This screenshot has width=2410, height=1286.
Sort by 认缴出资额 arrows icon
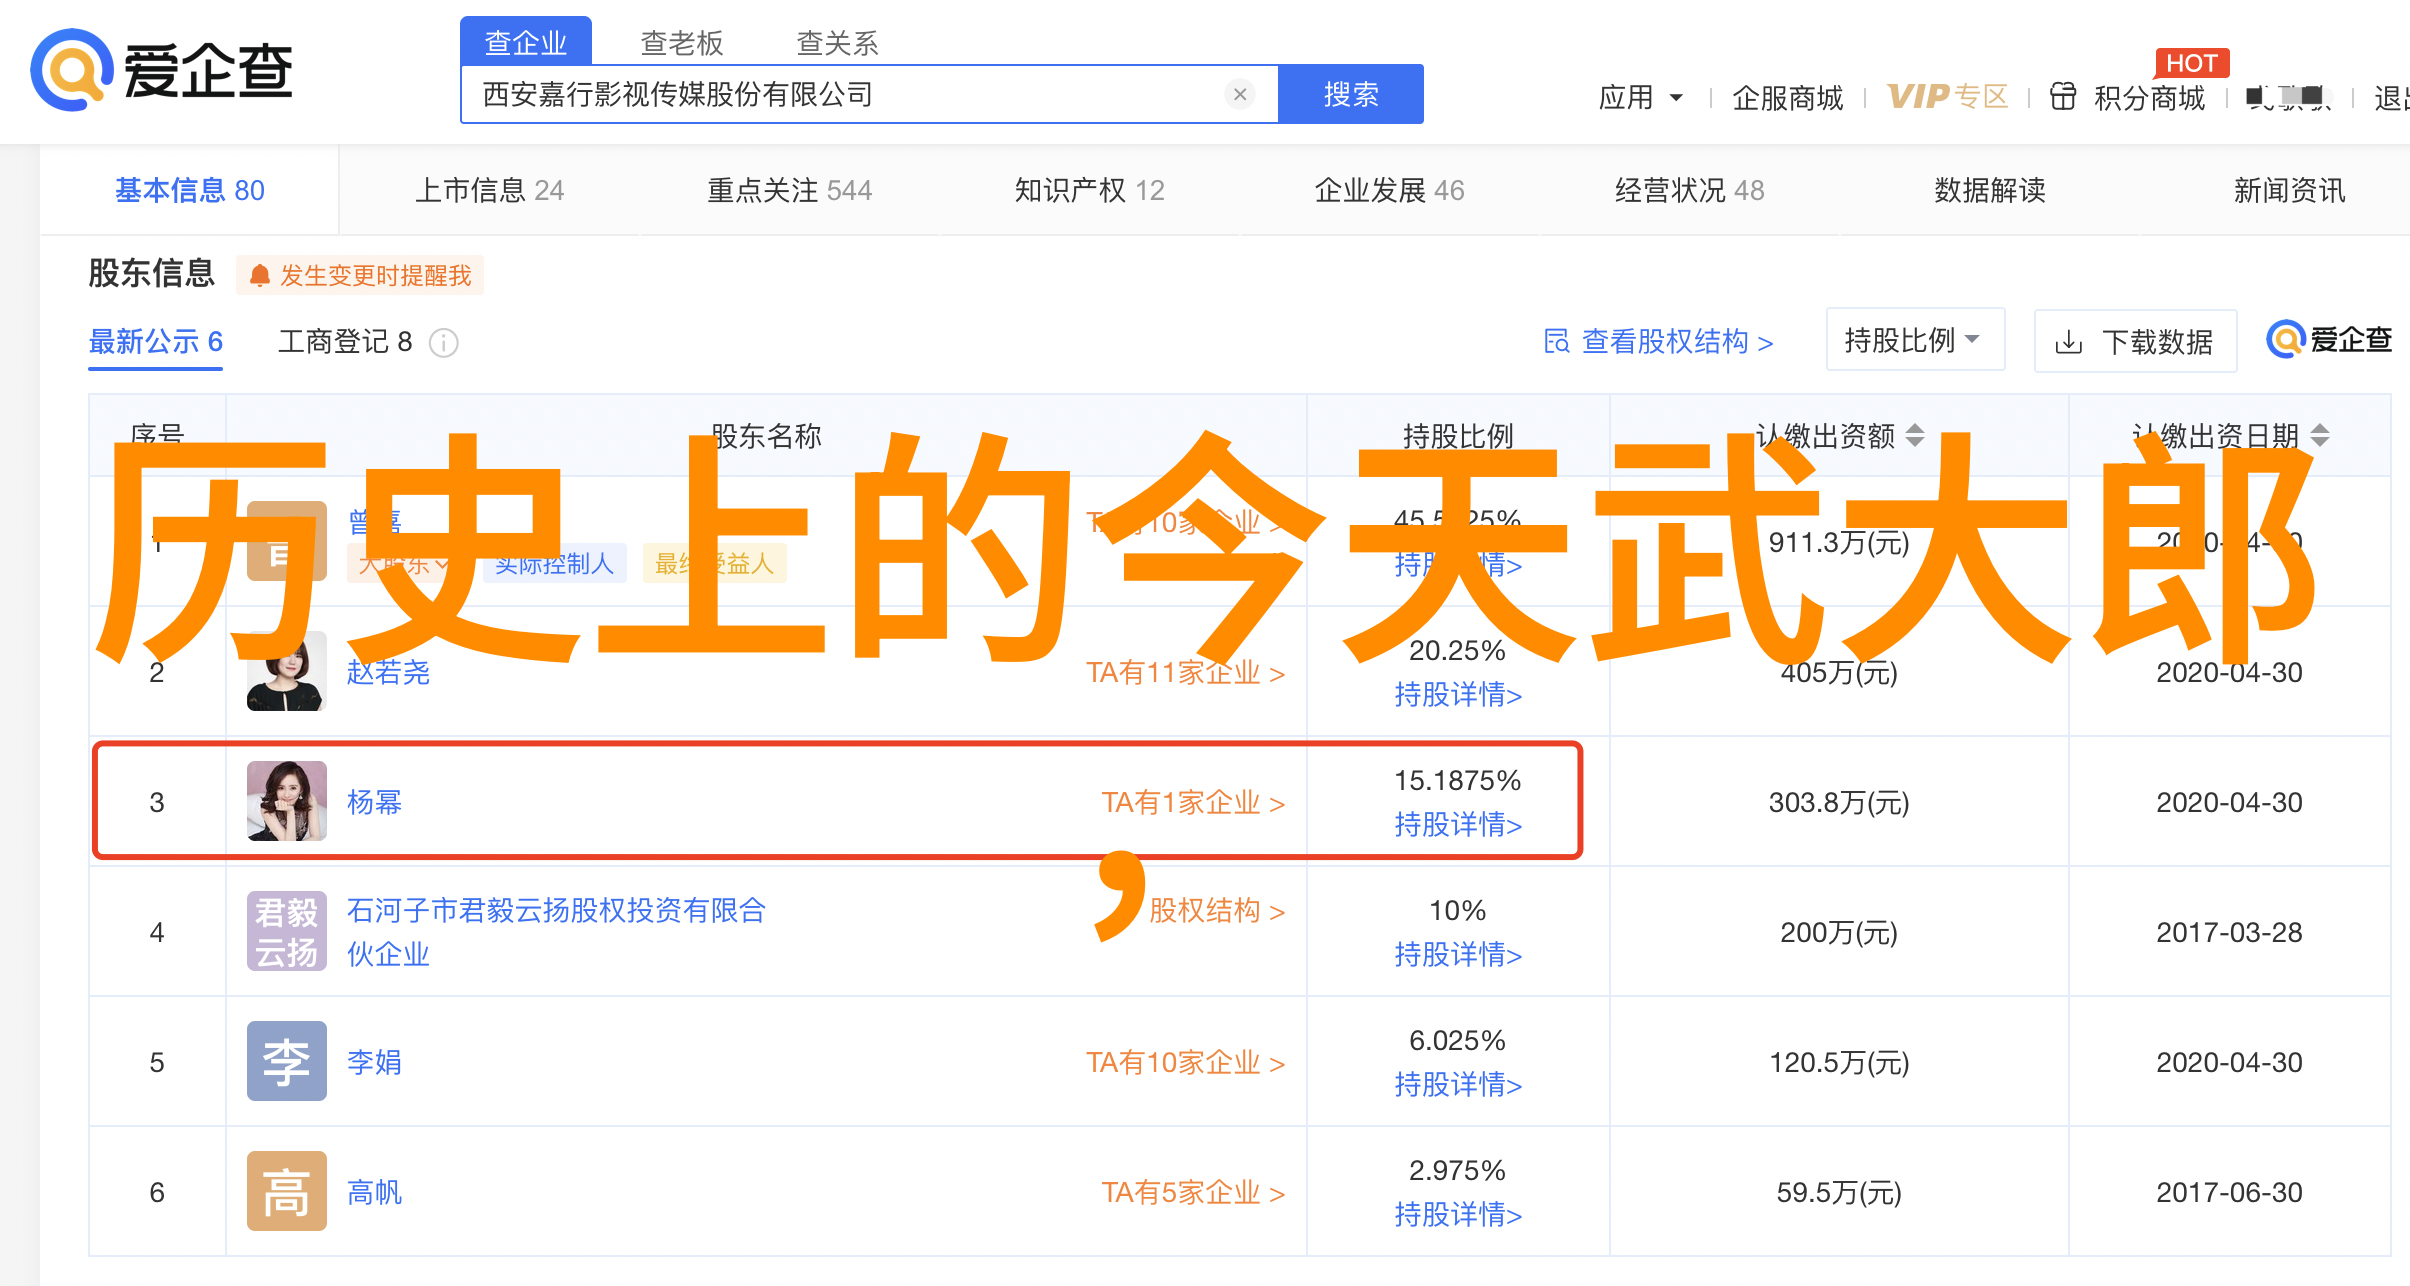[x=1914, y=435]
